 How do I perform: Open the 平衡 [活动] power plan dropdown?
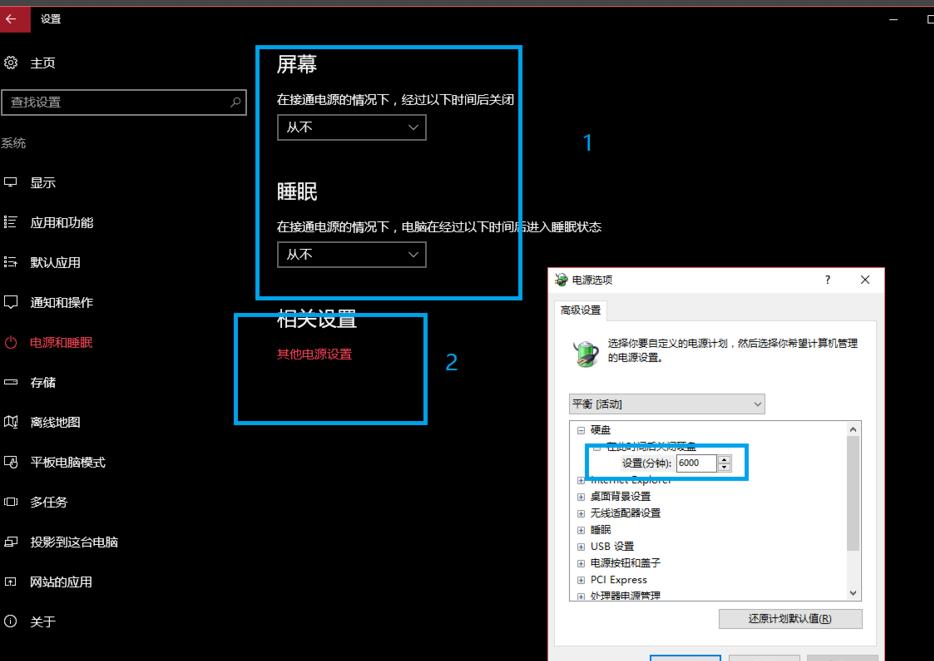[x=666, y=403]
